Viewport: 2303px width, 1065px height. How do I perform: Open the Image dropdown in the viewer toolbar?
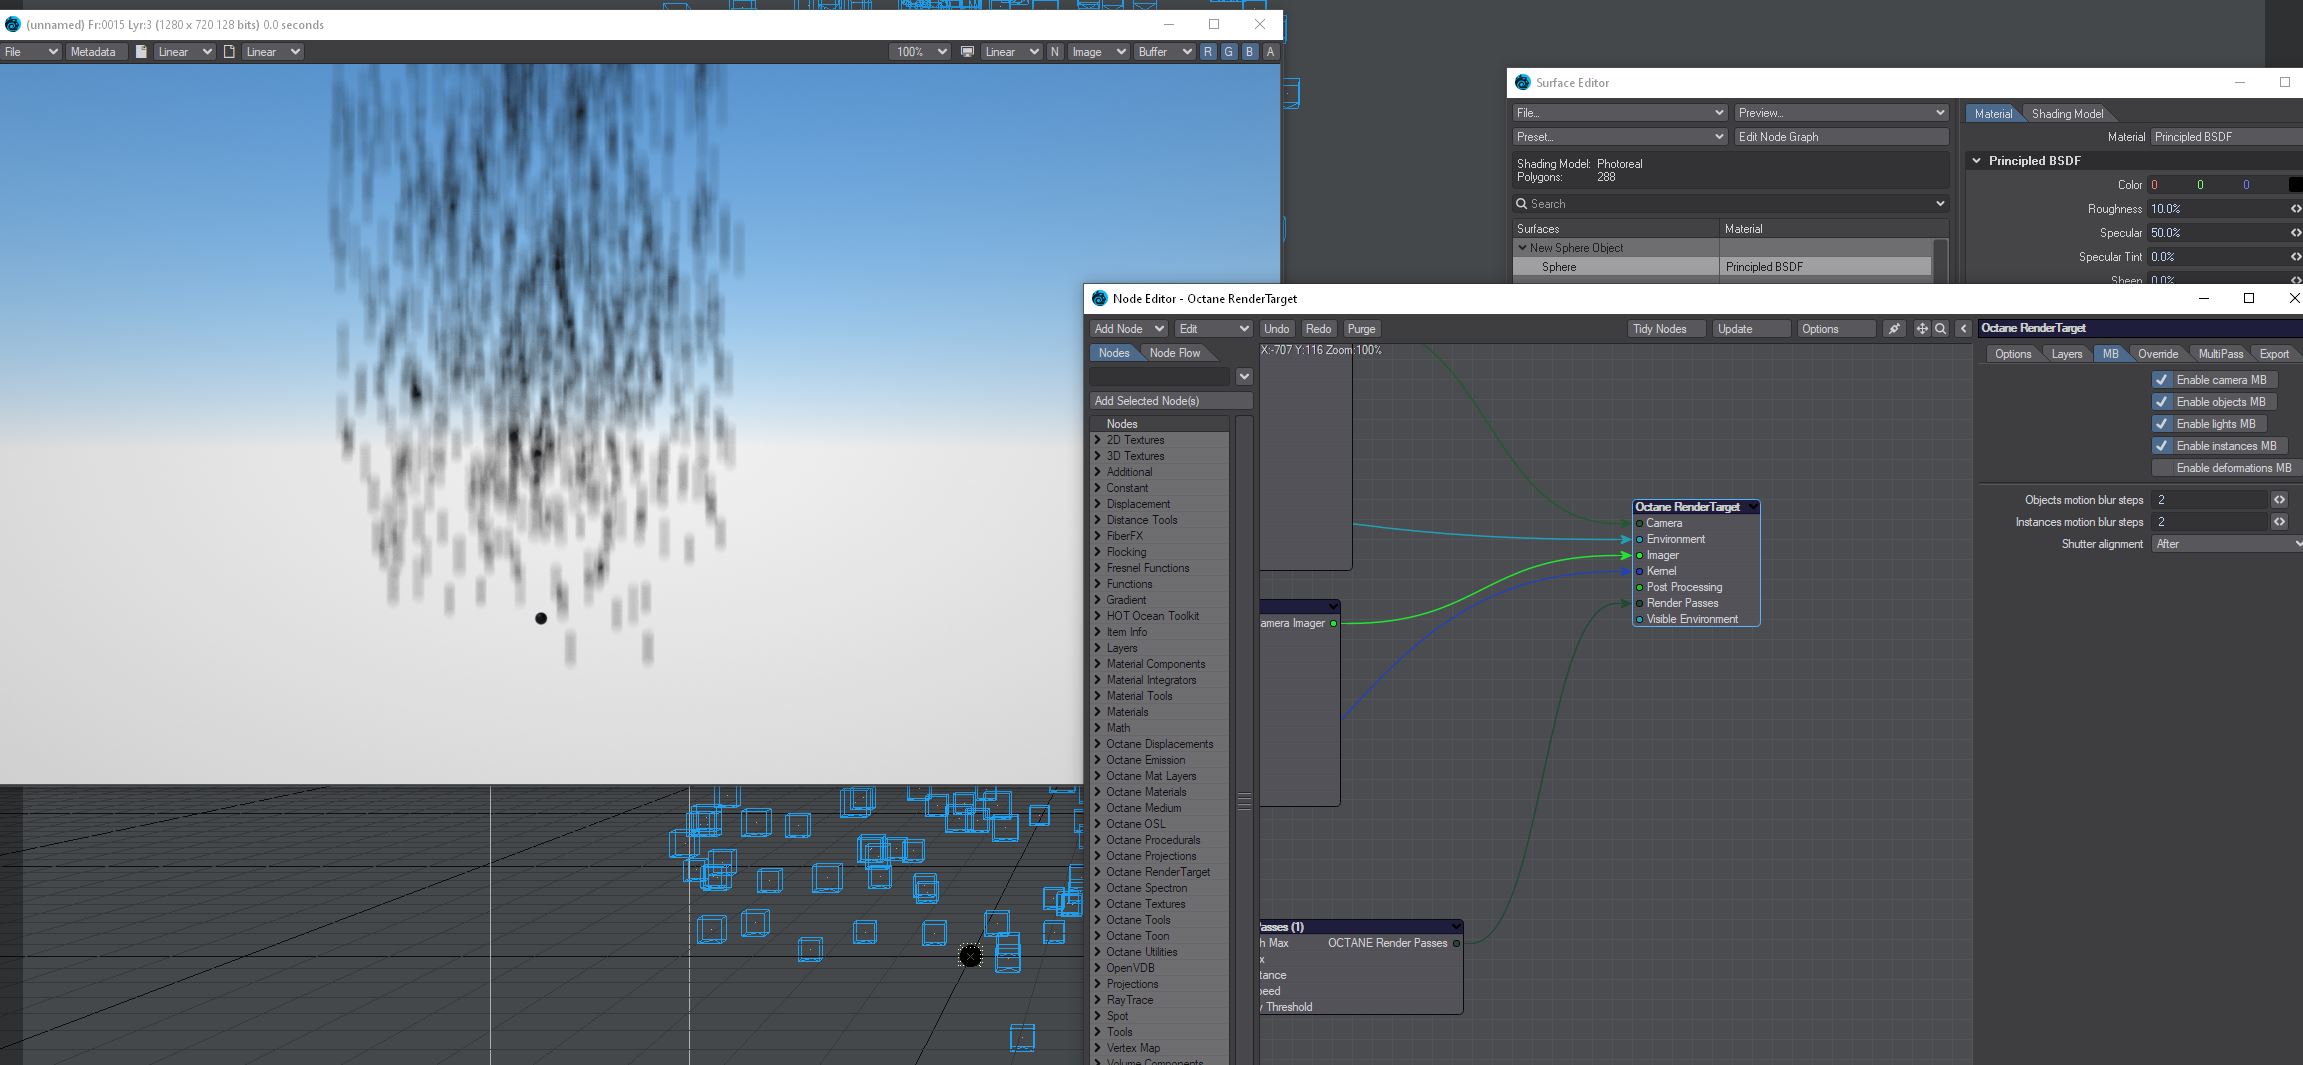[1098, 52]
